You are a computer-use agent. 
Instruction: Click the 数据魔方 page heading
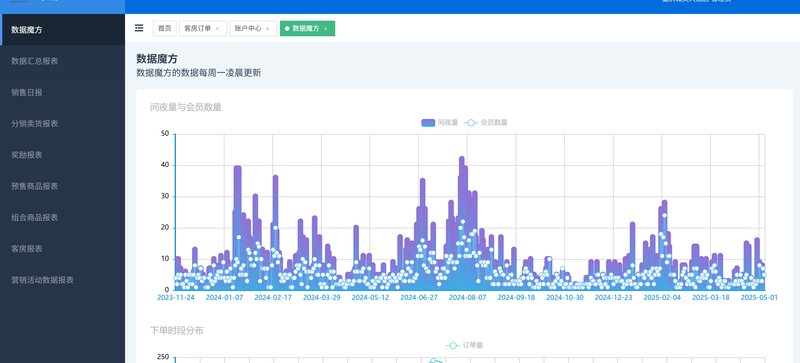(x=157, y=59)
